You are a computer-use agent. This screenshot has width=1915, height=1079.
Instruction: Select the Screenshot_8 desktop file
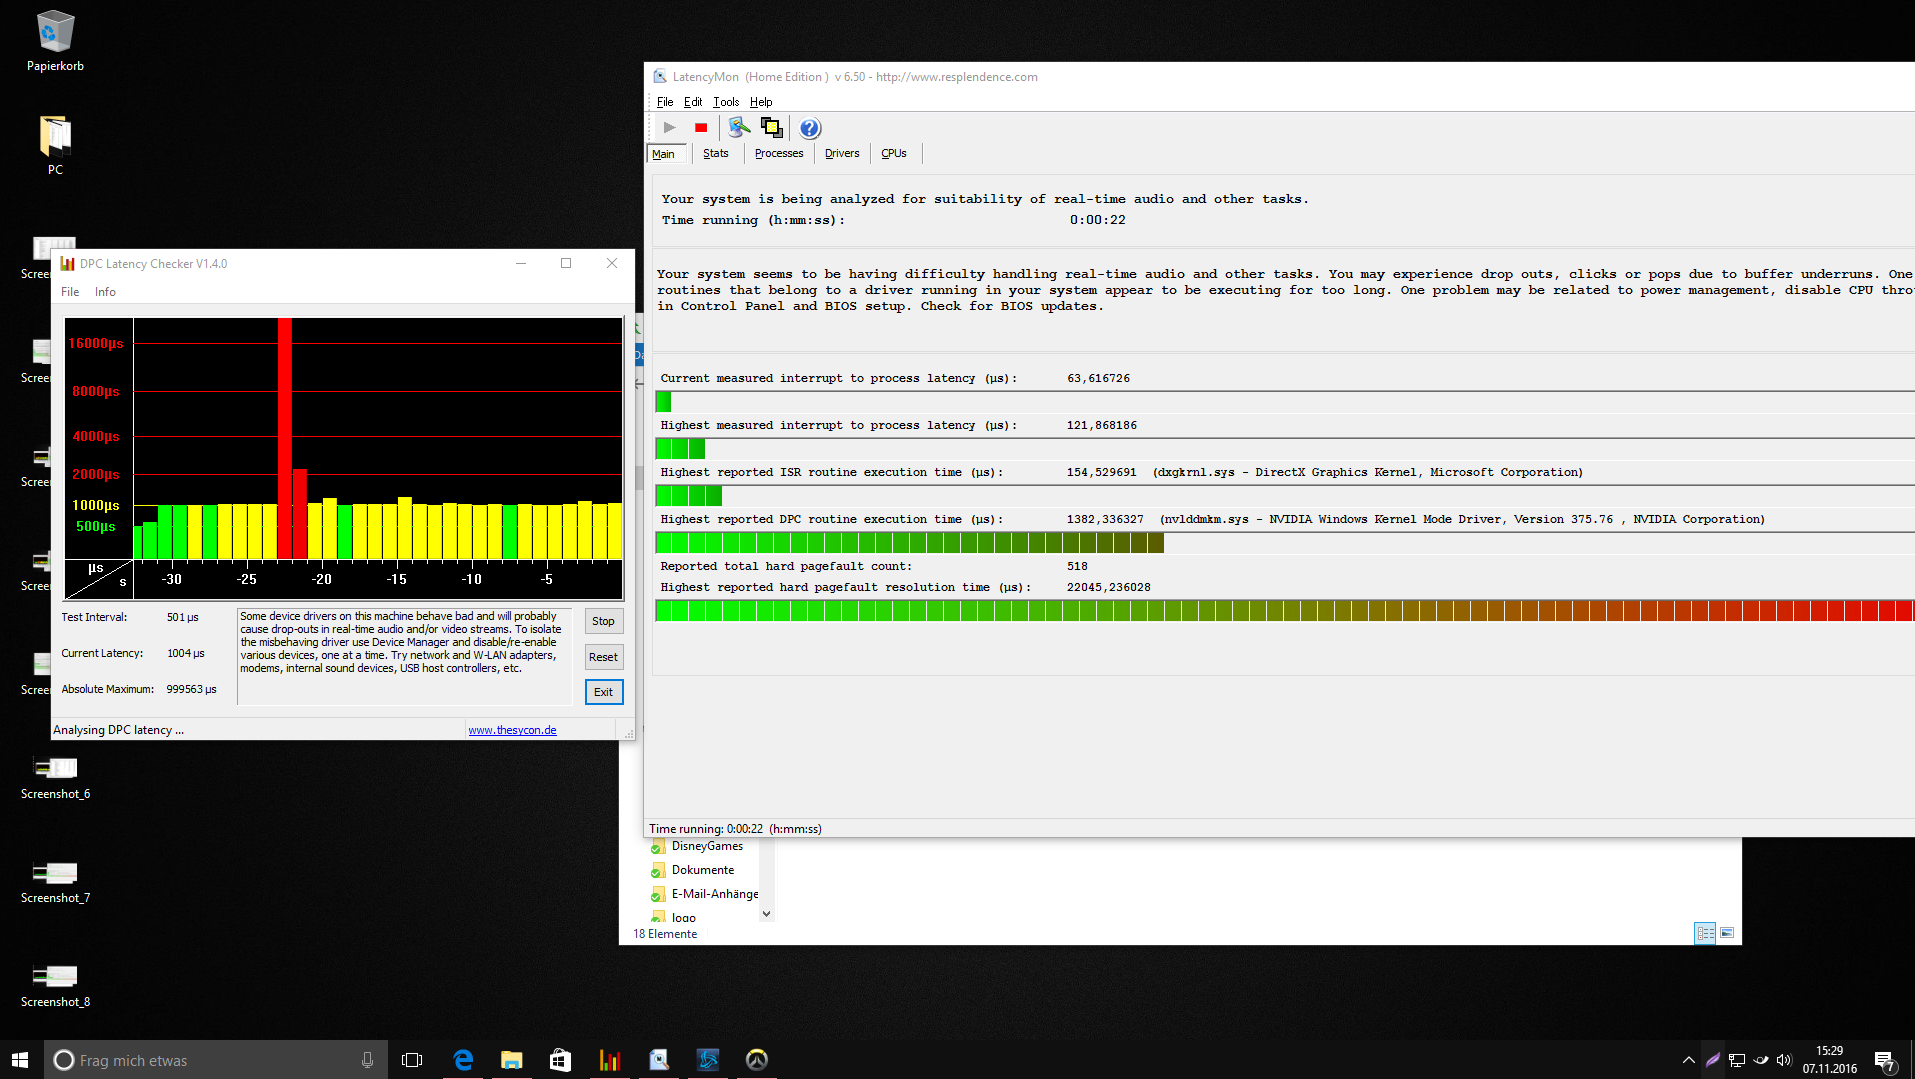point(55,986)
